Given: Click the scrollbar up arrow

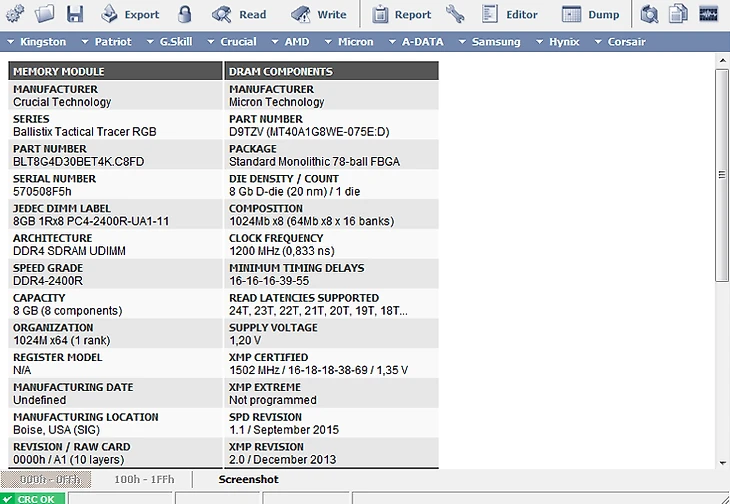Looking at the screenshot, I should (x=722, y=60).
